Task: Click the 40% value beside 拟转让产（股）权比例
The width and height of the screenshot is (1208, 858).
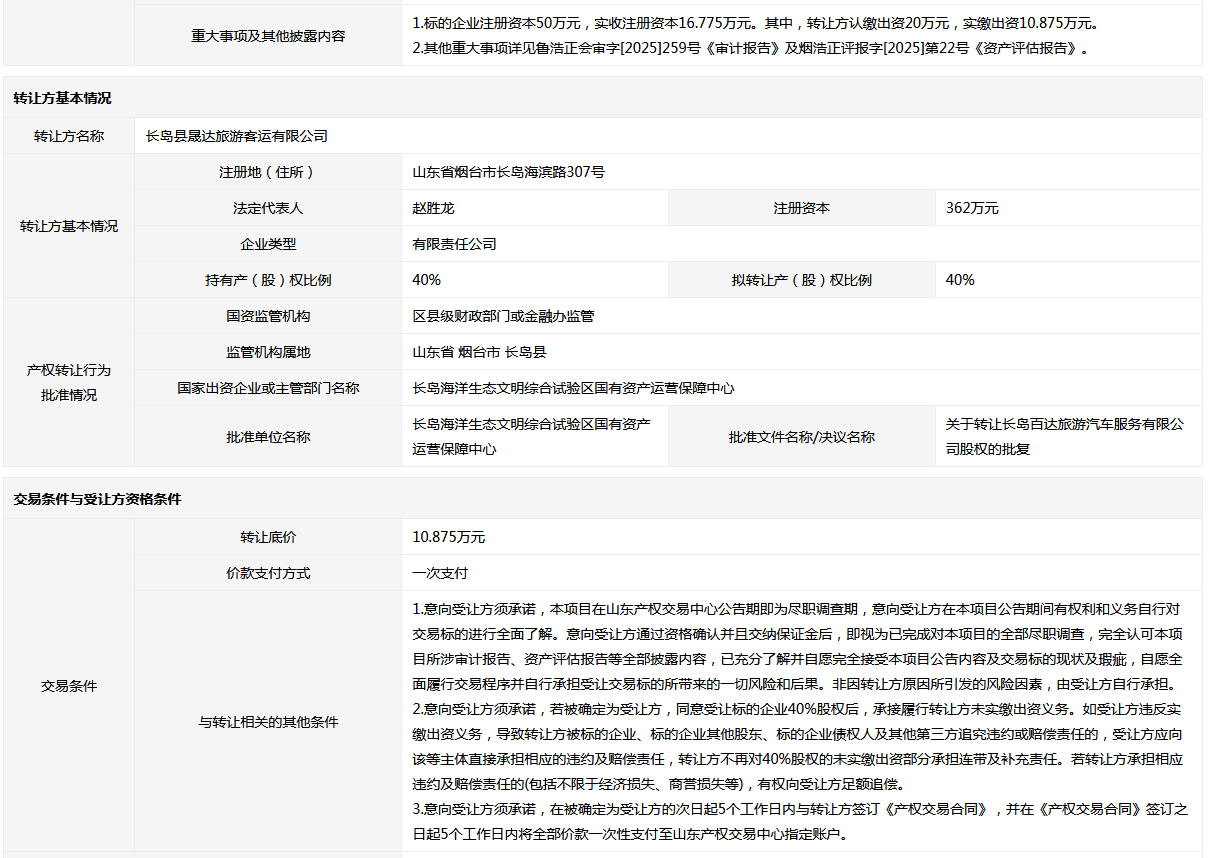Action: (x=960, y=280)
